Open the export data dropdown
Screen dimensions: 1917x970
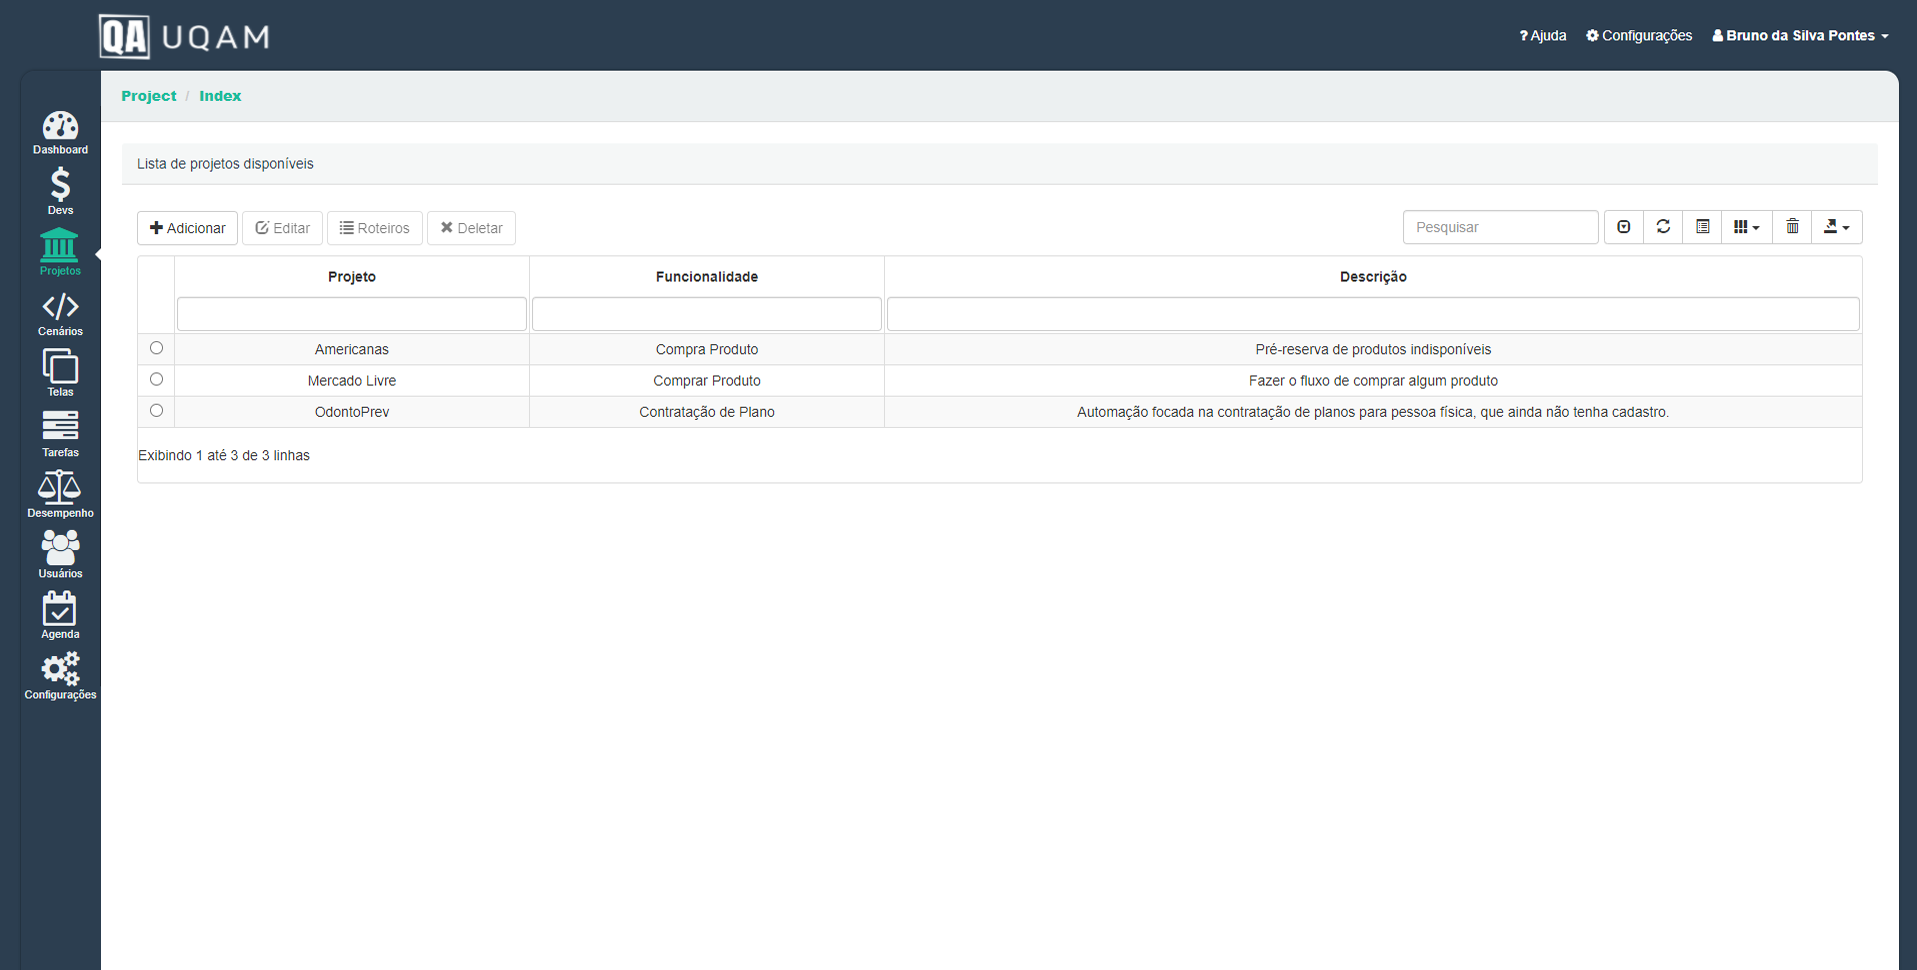click(1836, 227)
